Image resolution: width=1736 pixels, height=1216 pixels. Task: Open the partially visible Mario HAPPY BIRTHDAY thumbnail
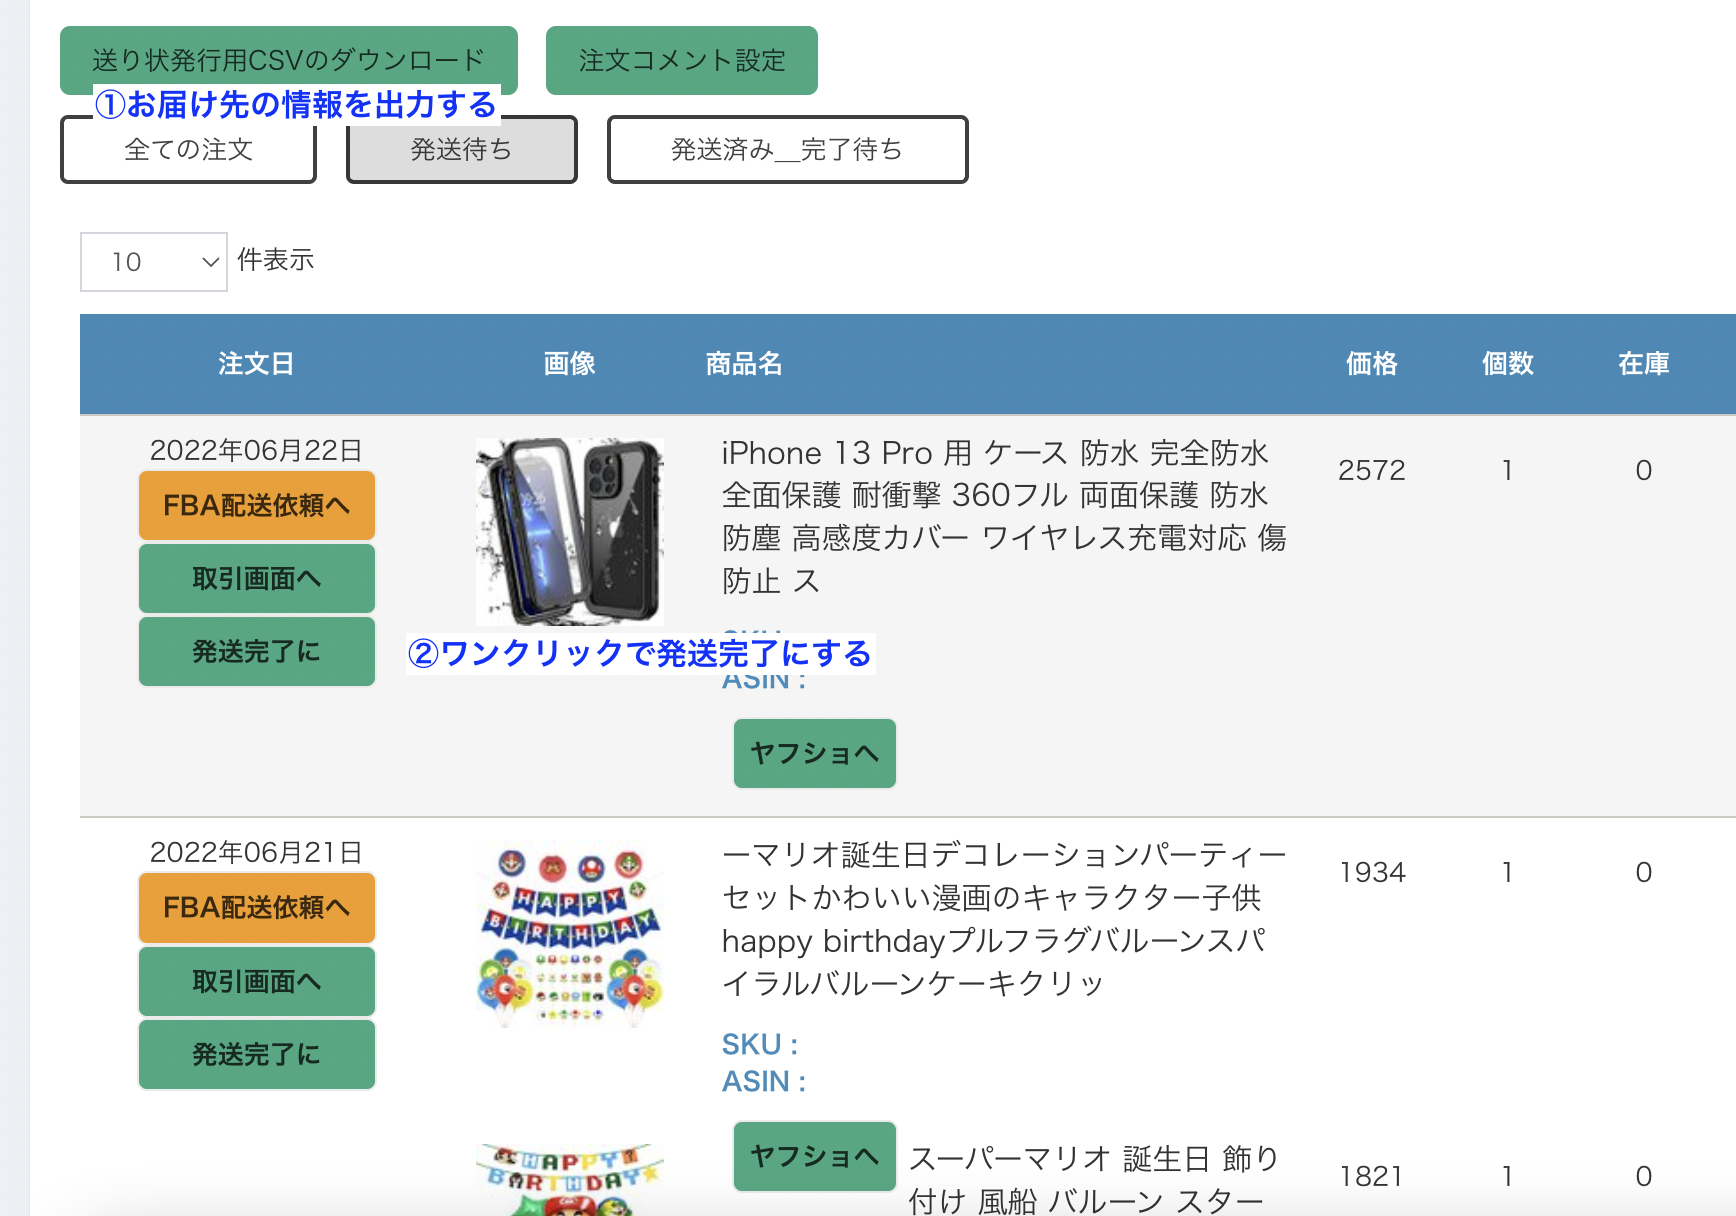click(x=569, y=1180)
